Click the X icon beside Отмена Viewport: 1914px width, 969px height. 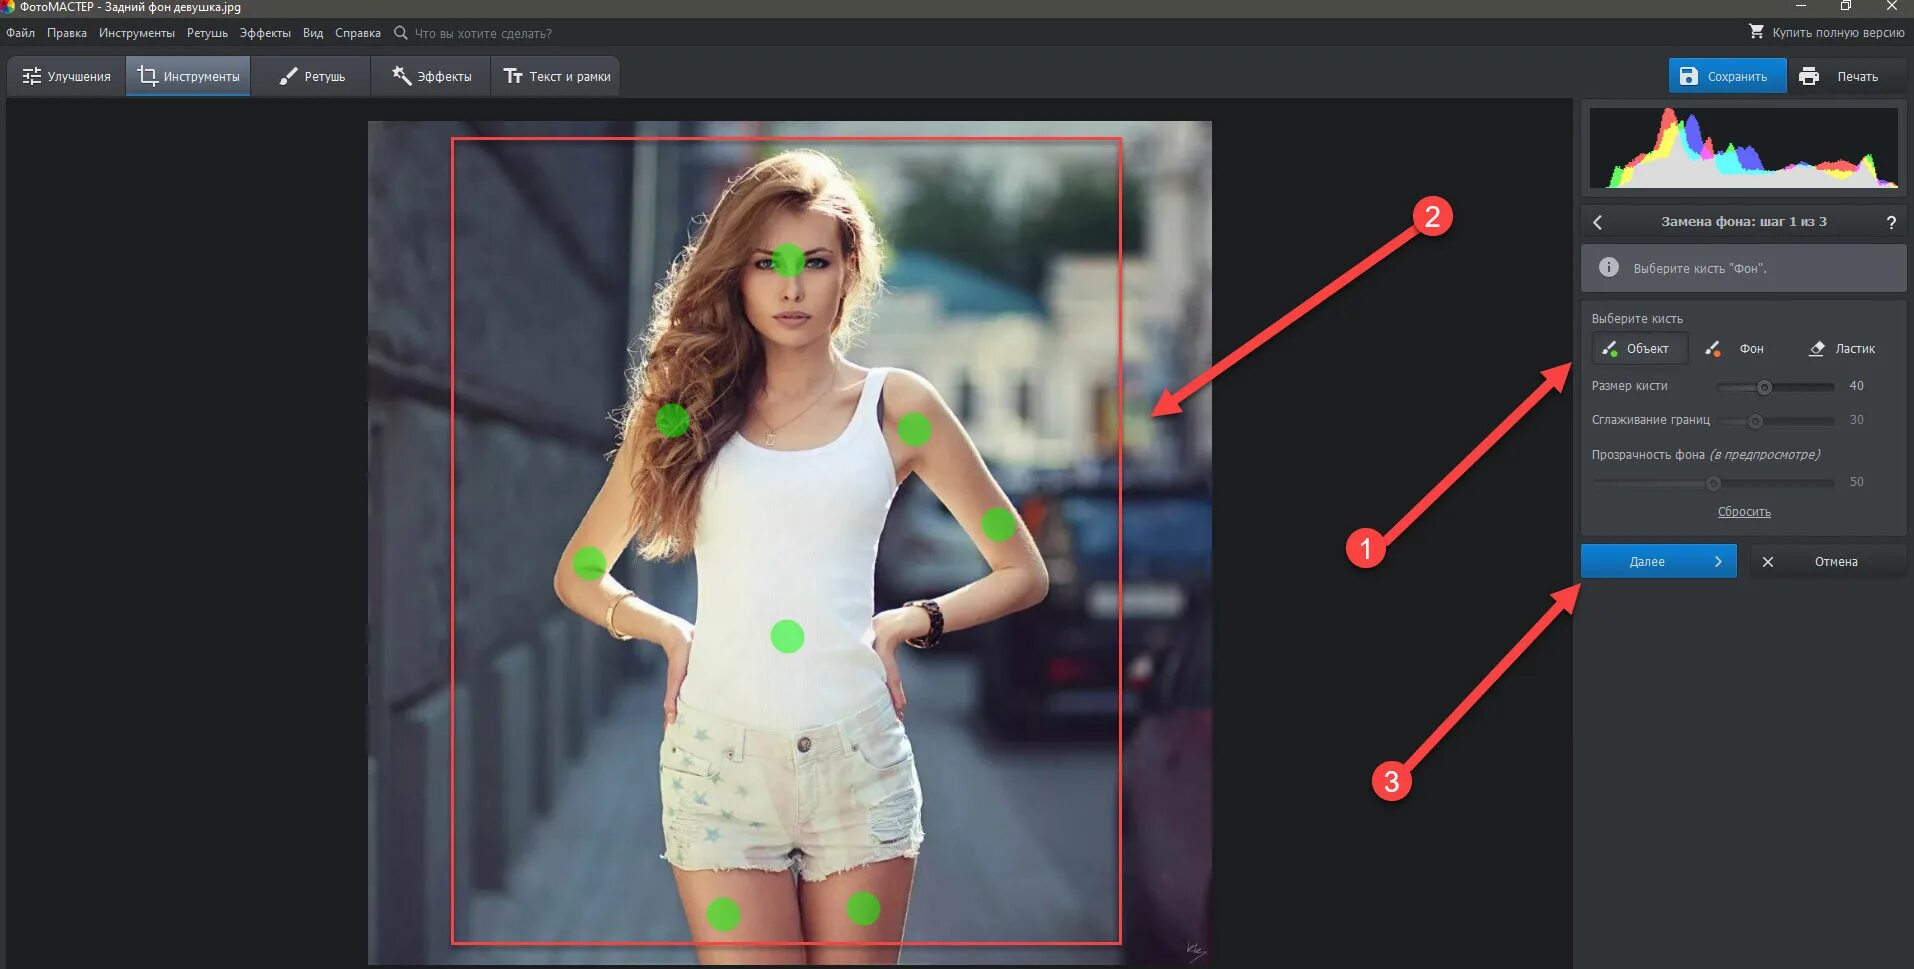coord(1767,562)
